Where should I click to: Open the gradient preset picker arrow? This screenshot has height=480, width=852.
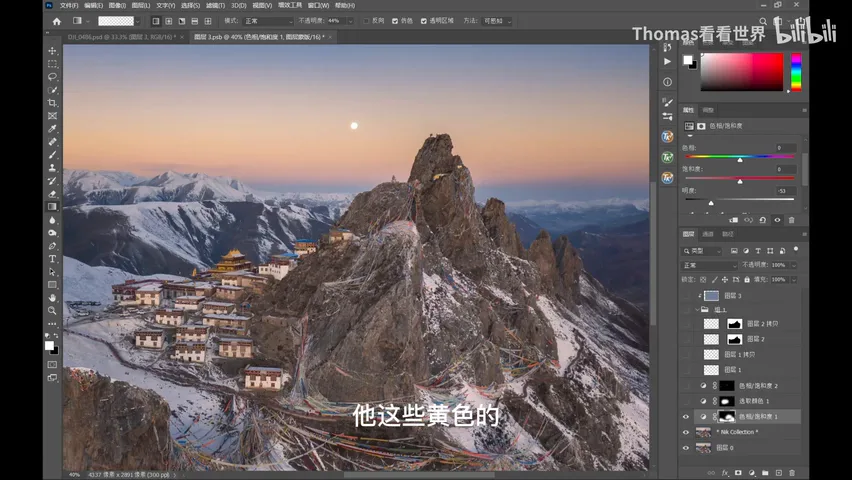(x=138, y=21)
